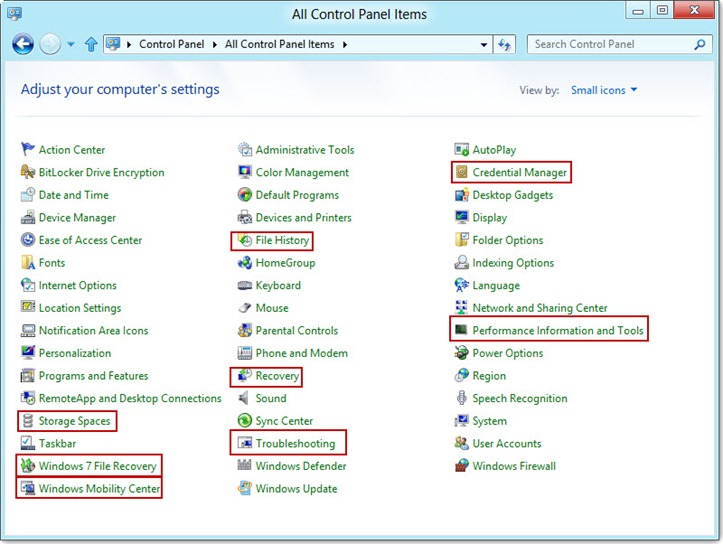Click the Performance Information and Tools icon
This screenshot has width=723, height=544.
click(461, 330)
